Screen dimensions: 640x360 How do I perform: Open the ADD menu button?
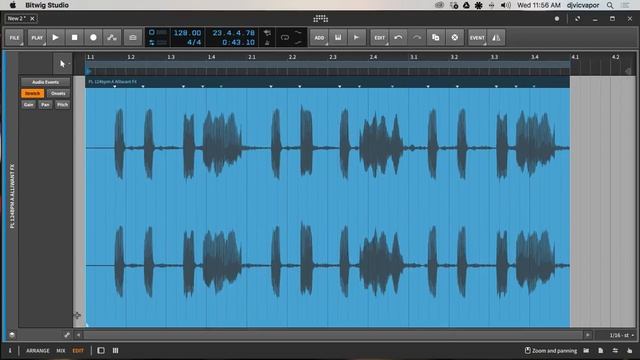pyautogui.click(x=319, y=38)
